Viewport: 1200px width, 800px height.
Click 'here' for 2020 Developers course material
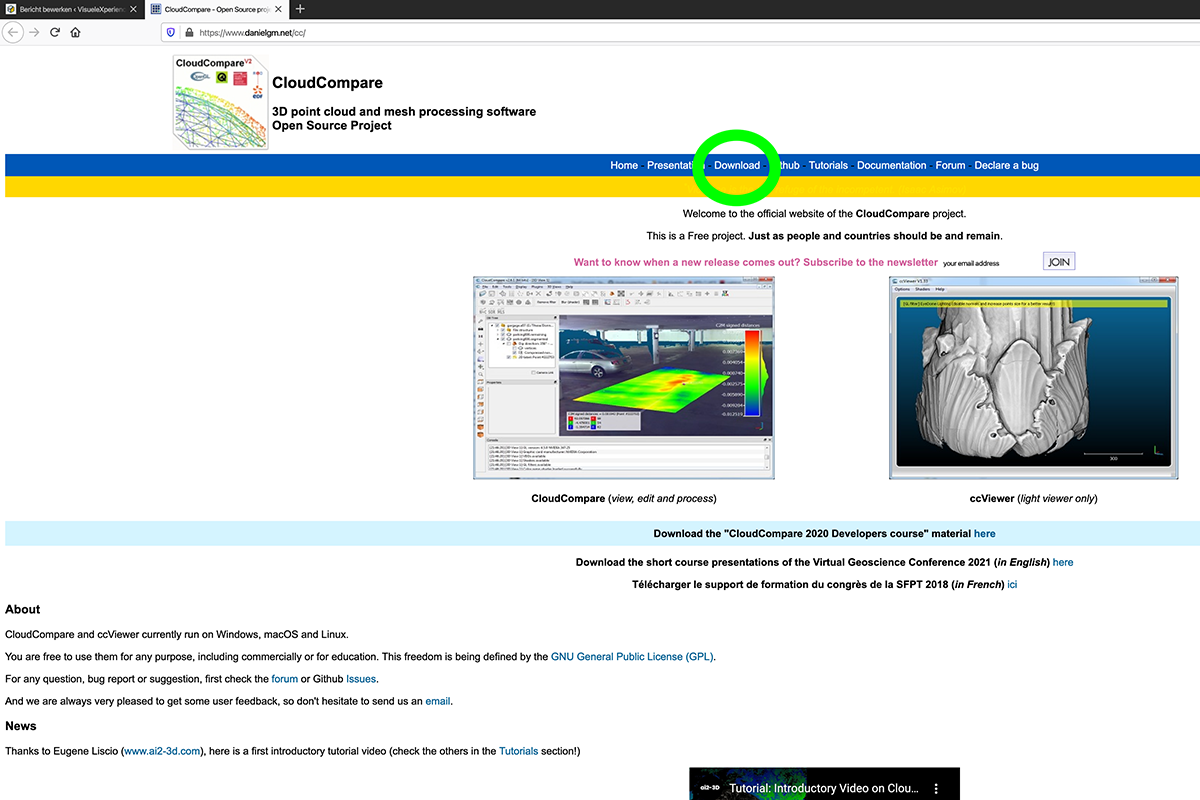tap(985, 534)
